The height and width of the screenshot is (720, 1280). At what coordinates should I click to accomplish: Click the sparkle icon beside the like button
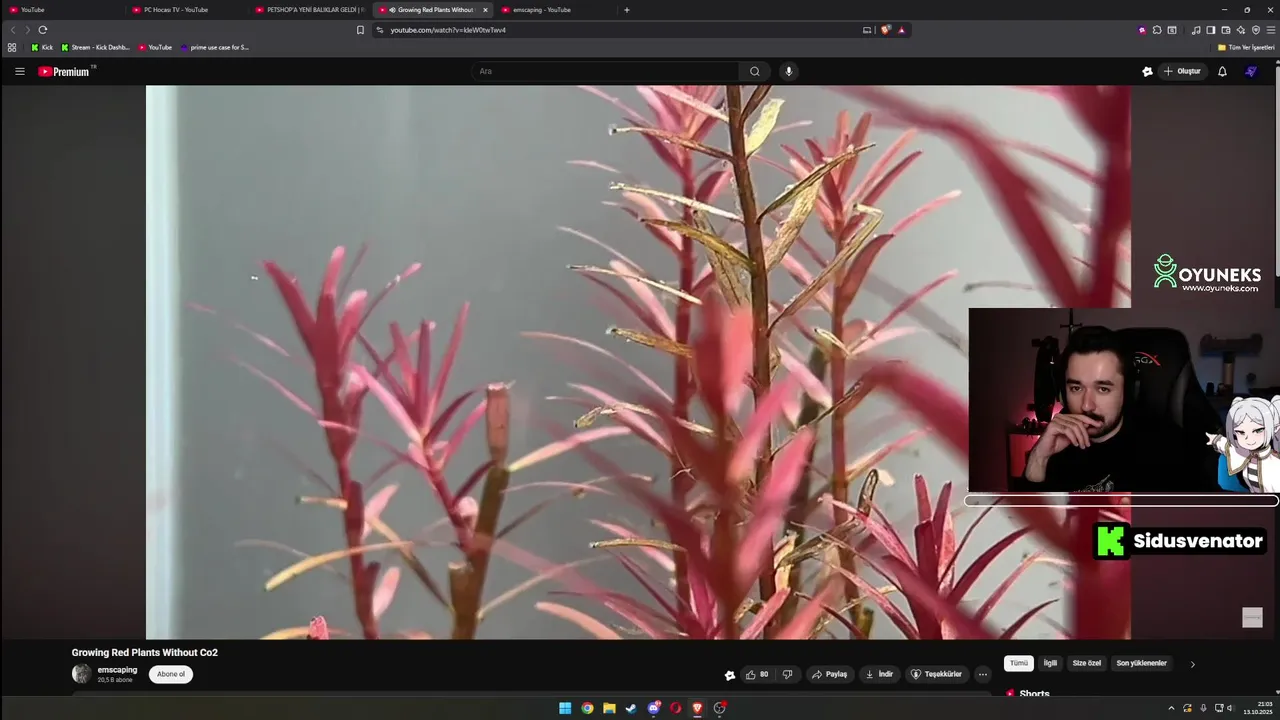click(730, 675)
